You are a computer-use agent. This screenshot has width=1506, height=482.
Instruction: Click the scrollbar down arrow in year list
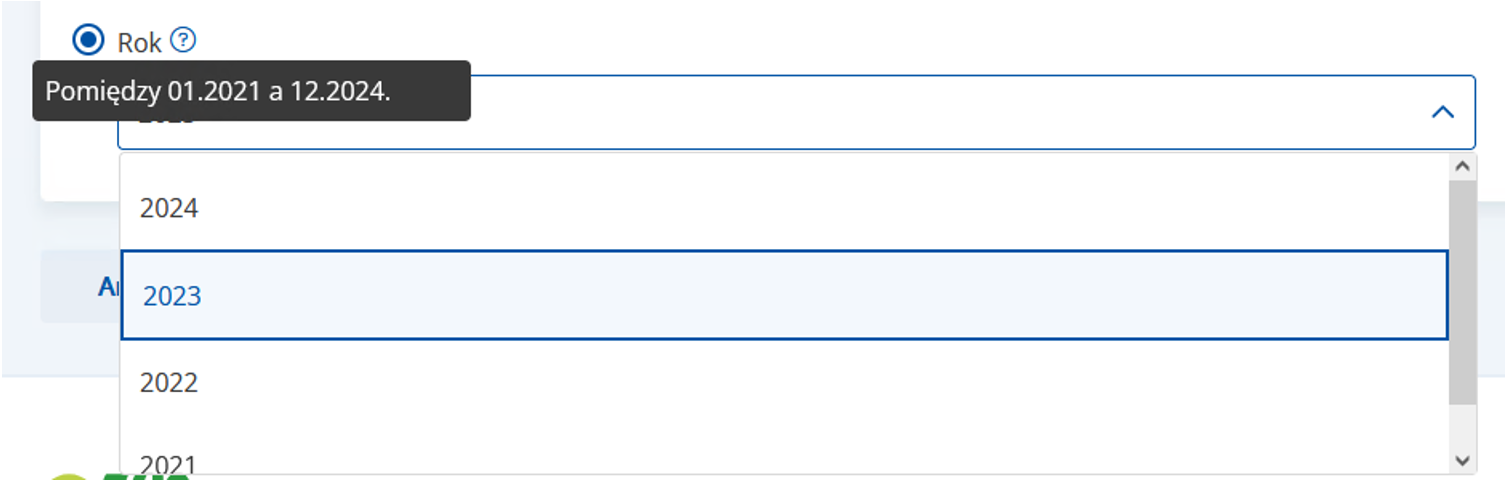pos(1462,460)
